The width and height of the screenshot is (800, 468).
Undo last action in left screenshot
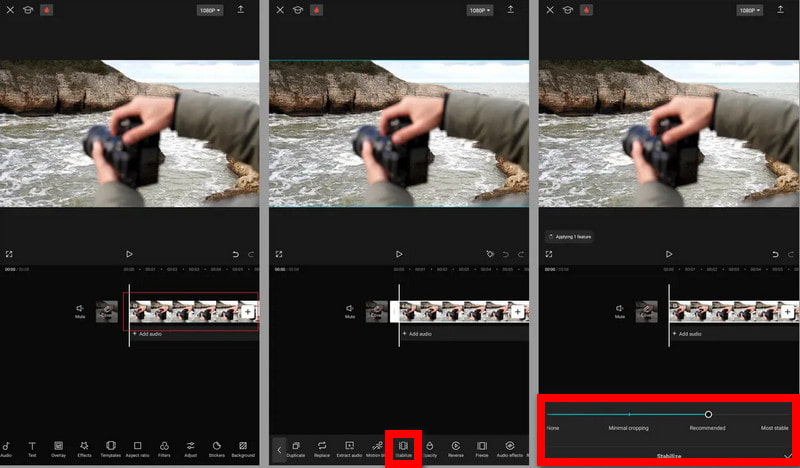click(x=236, y=254)
